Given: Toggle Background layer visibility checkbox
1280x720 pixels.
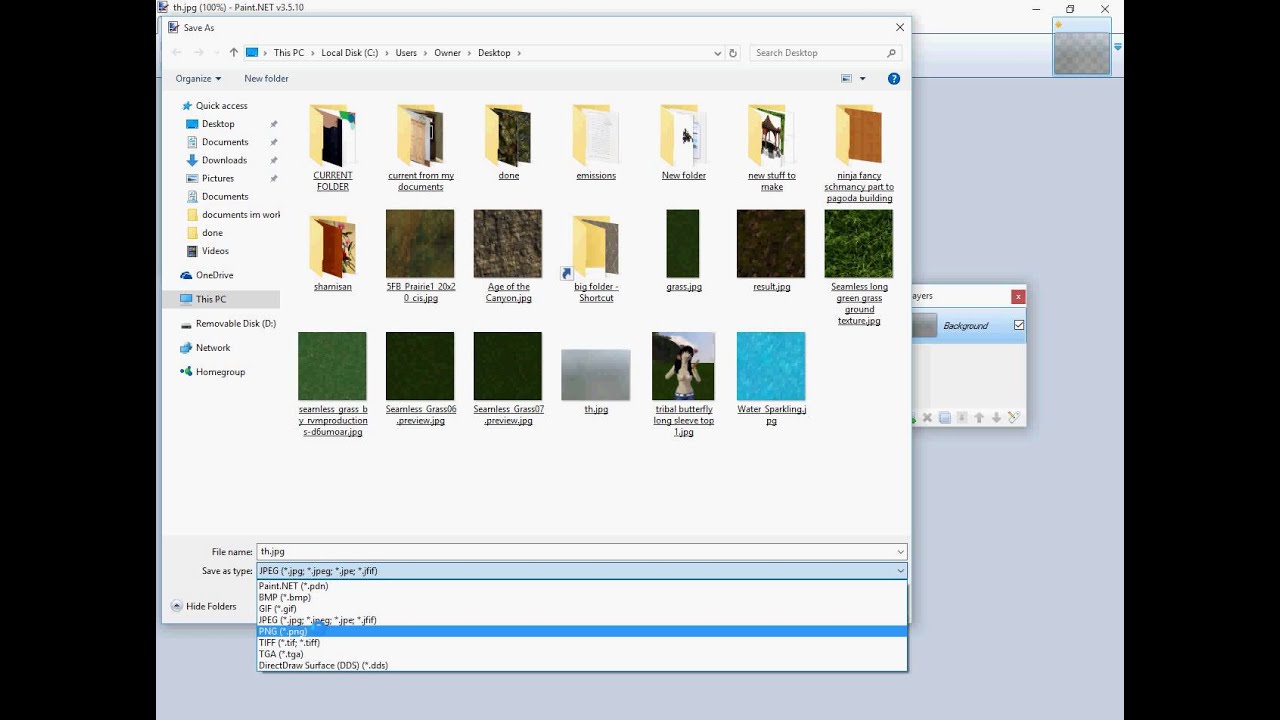Looking at the screenshot, I should (x=1019, y=325).
